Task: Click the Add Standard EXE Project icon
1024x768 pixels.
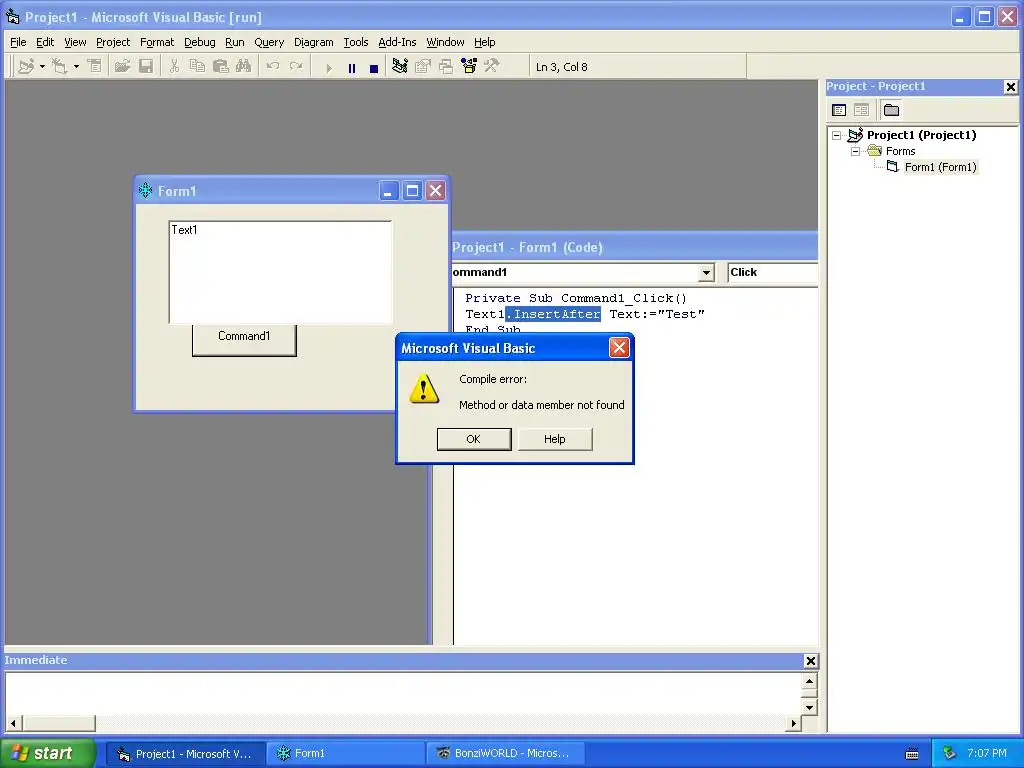Action: [26, 67]
